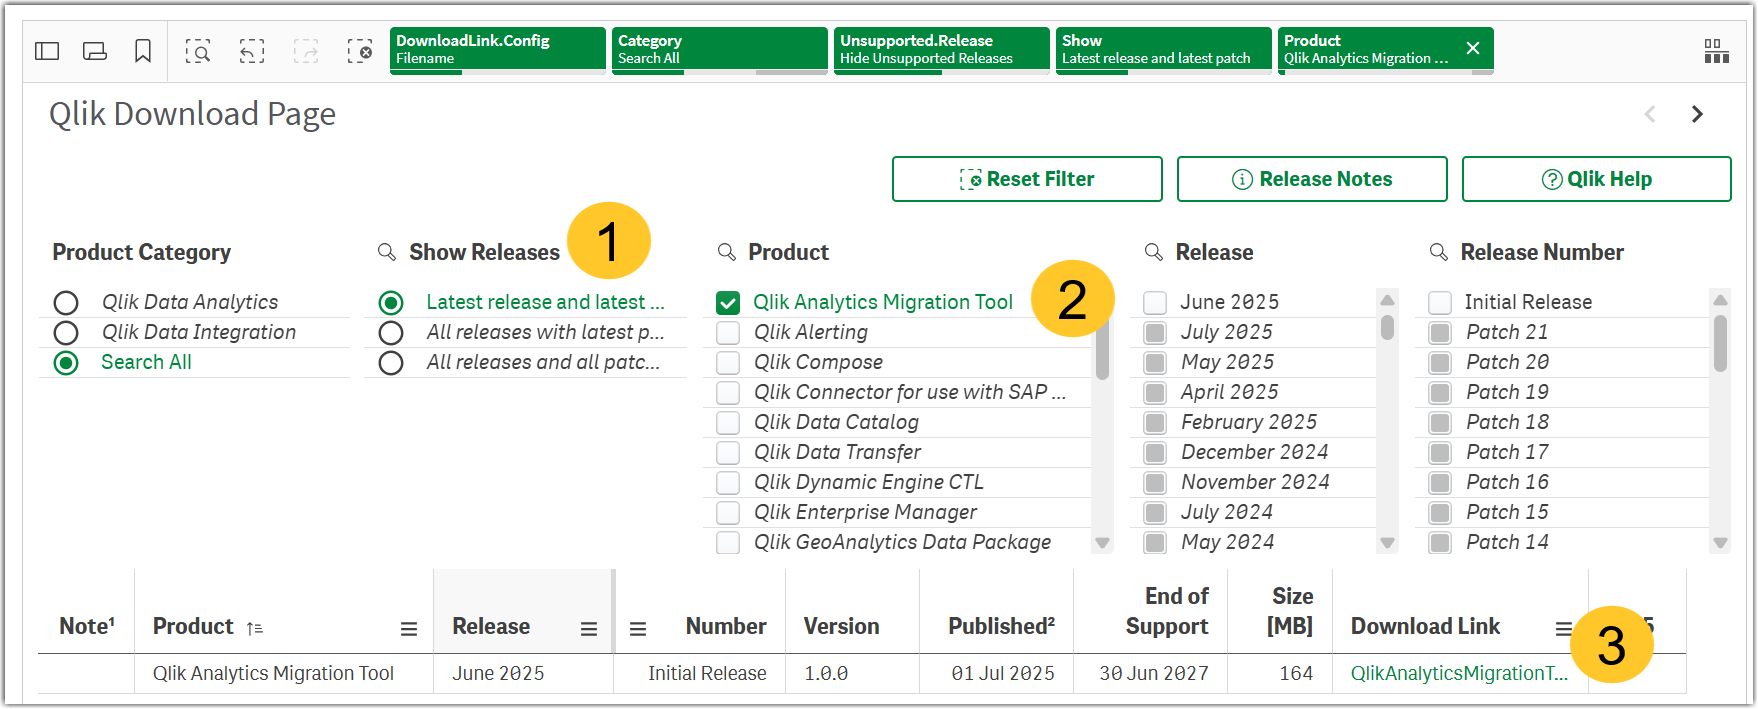Go to the next sheet arrow

tap(1697, 114)
